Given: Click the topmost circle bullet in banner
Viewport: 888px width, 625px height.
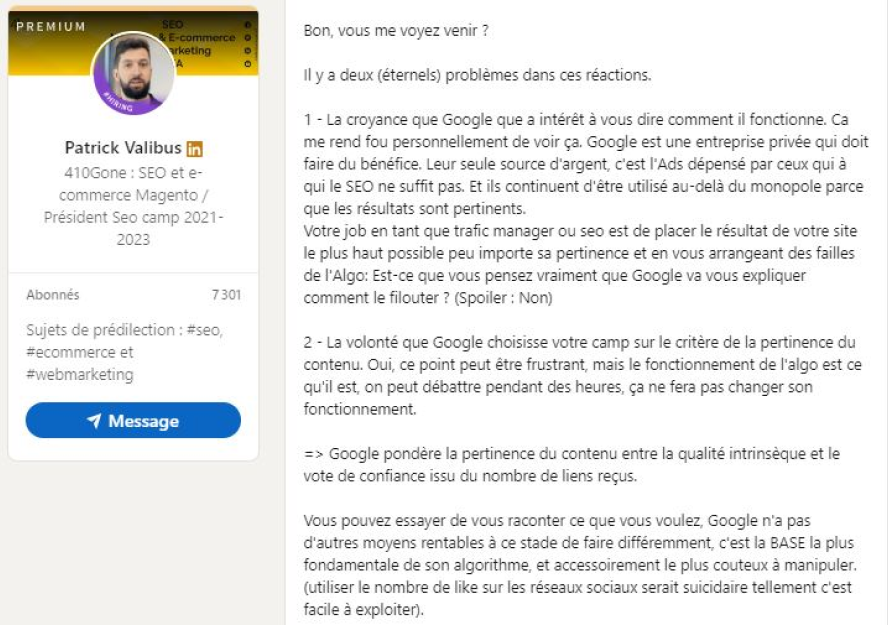Looking at the screenshot, I should tap(247, 25).
